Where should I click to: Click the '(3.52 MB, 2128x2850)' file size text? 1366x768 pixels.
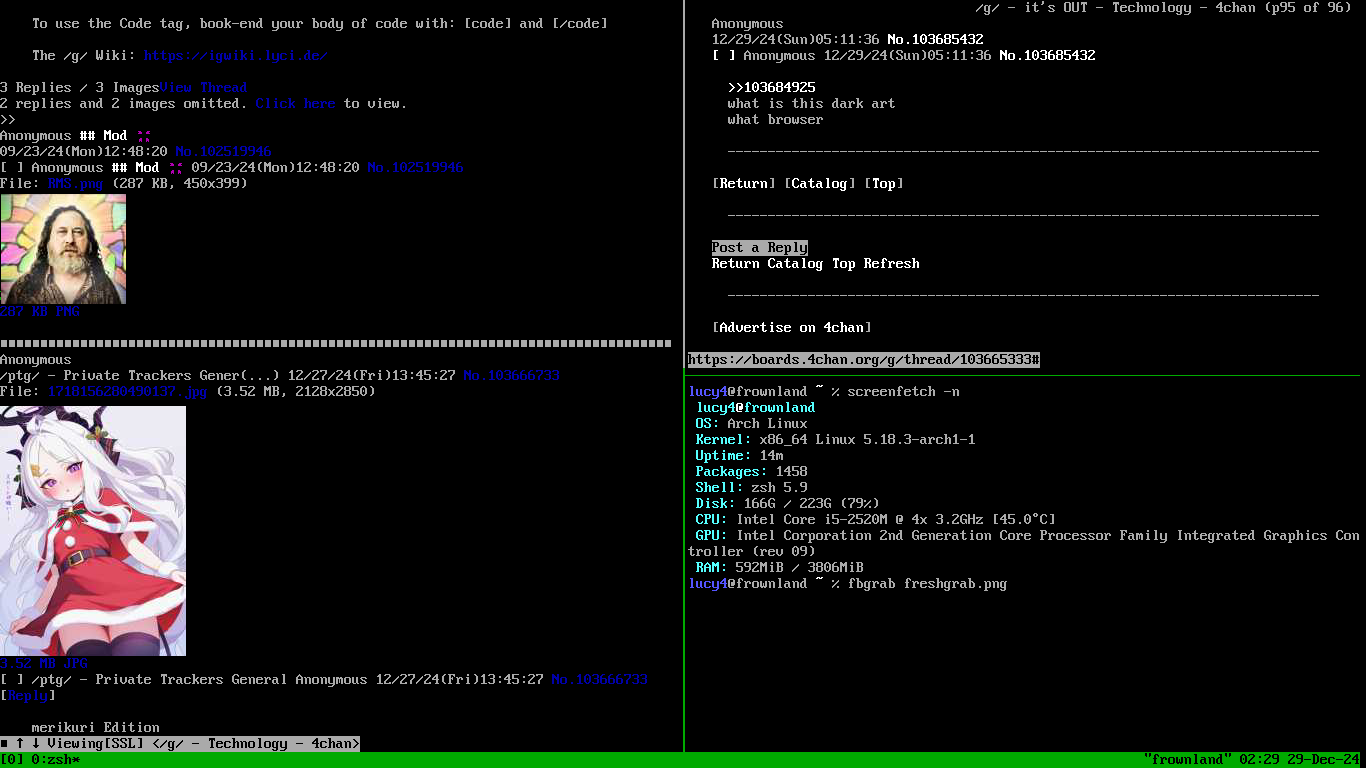(x=295, y=391)
